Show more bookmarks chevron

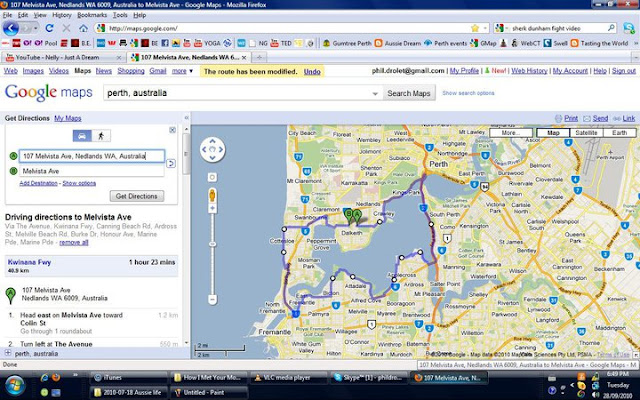tap(636, 43)
